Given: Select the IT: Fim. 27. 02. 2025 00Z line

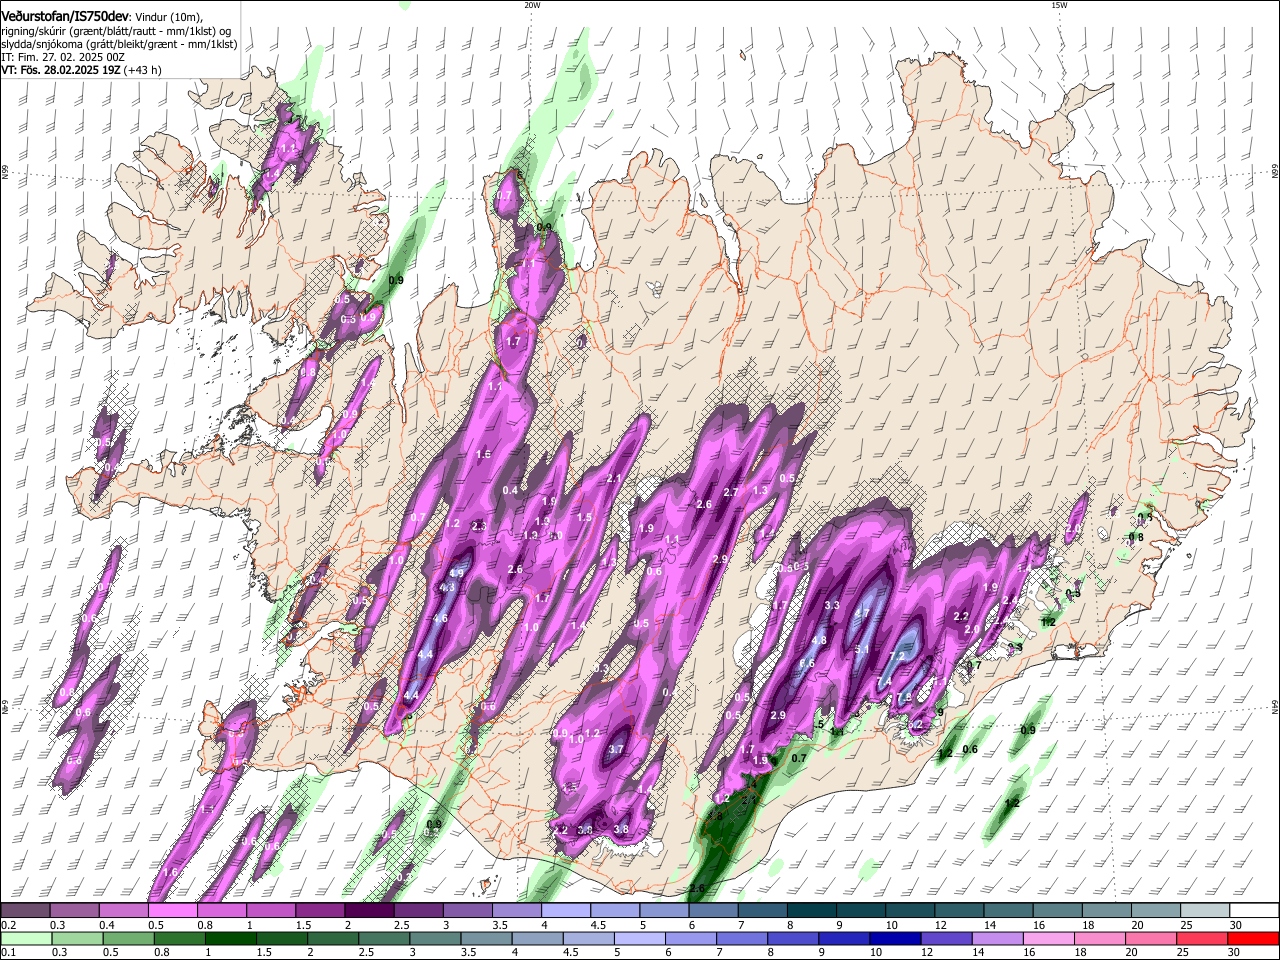Looking at the screenshot, I should 63,58.
